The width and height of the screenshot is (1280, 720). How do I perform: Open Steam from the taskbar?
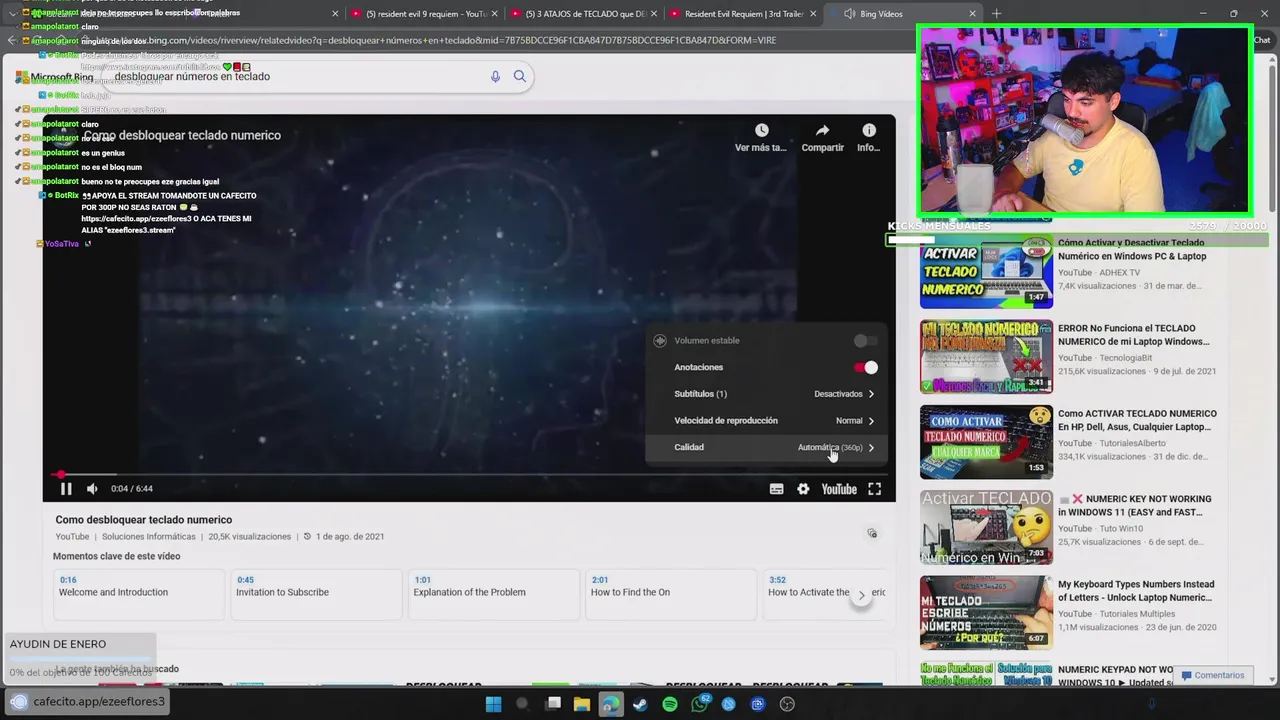point(640,704)
